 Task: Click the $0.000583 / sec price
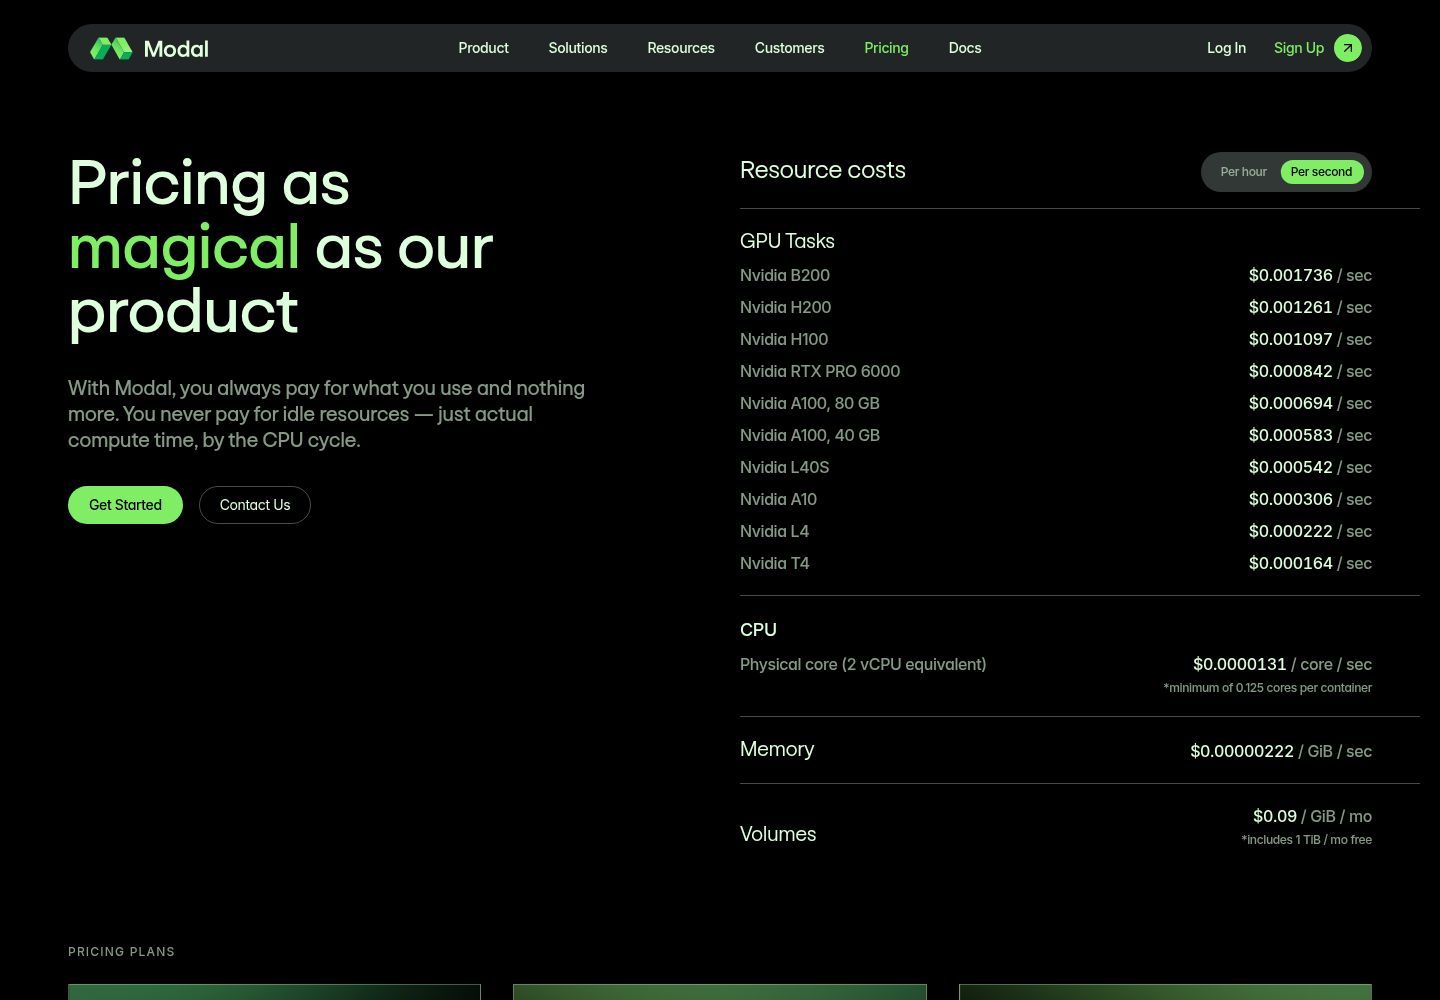tap(1310, 435)
